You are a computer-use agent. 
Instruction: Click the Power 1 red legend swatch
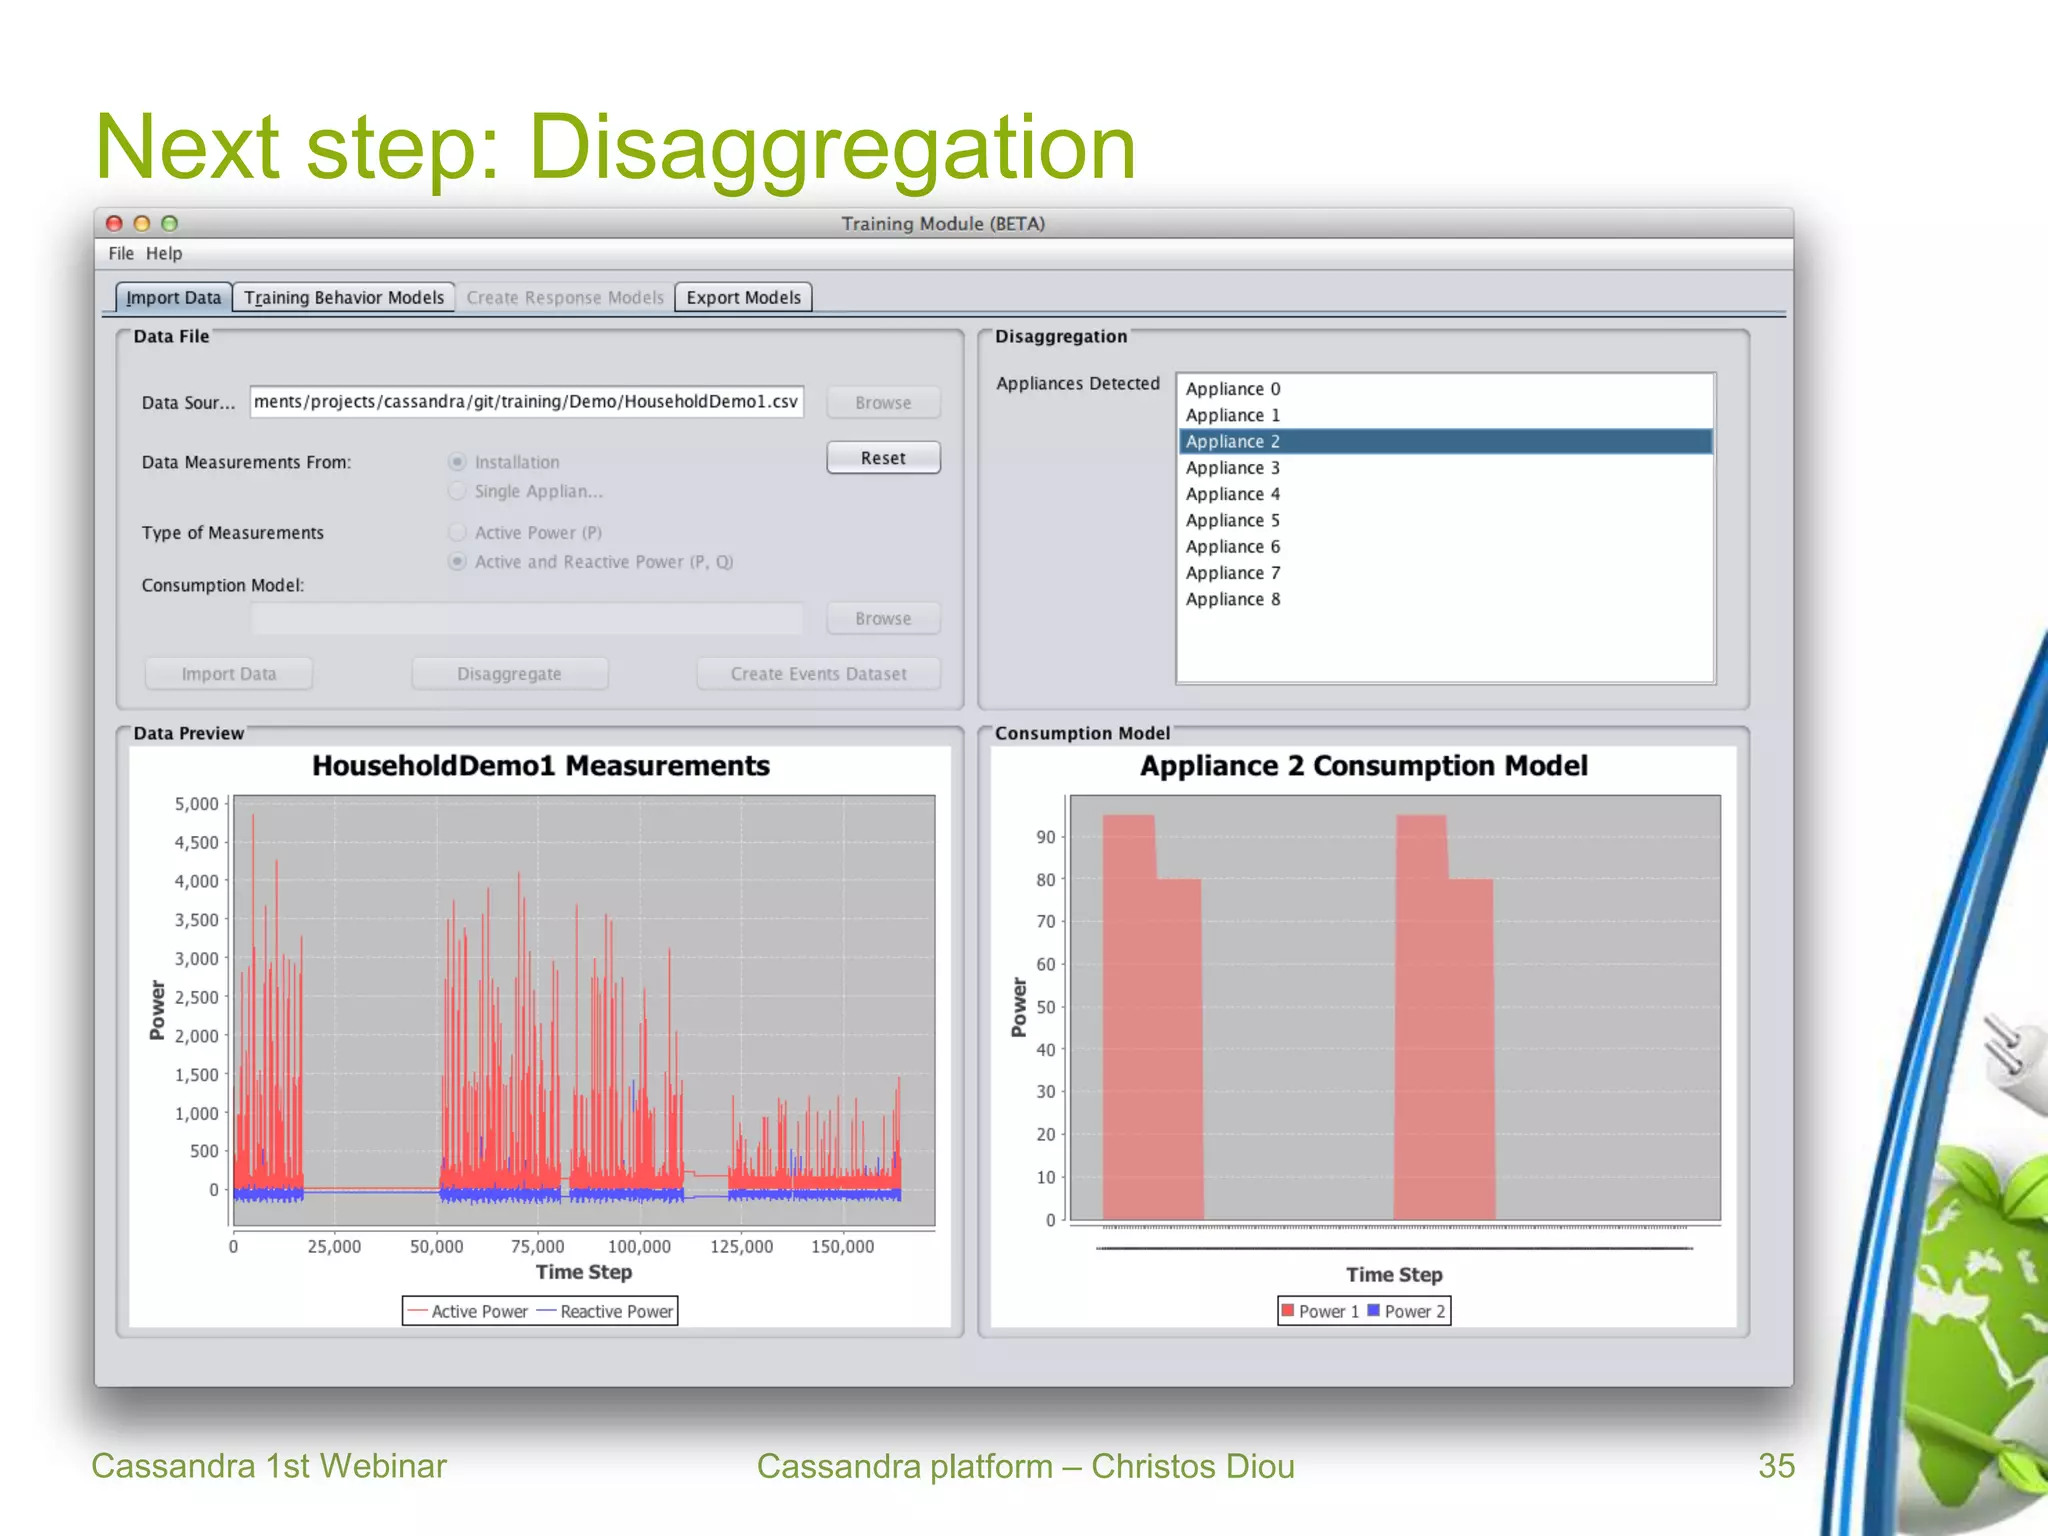1288,1310
